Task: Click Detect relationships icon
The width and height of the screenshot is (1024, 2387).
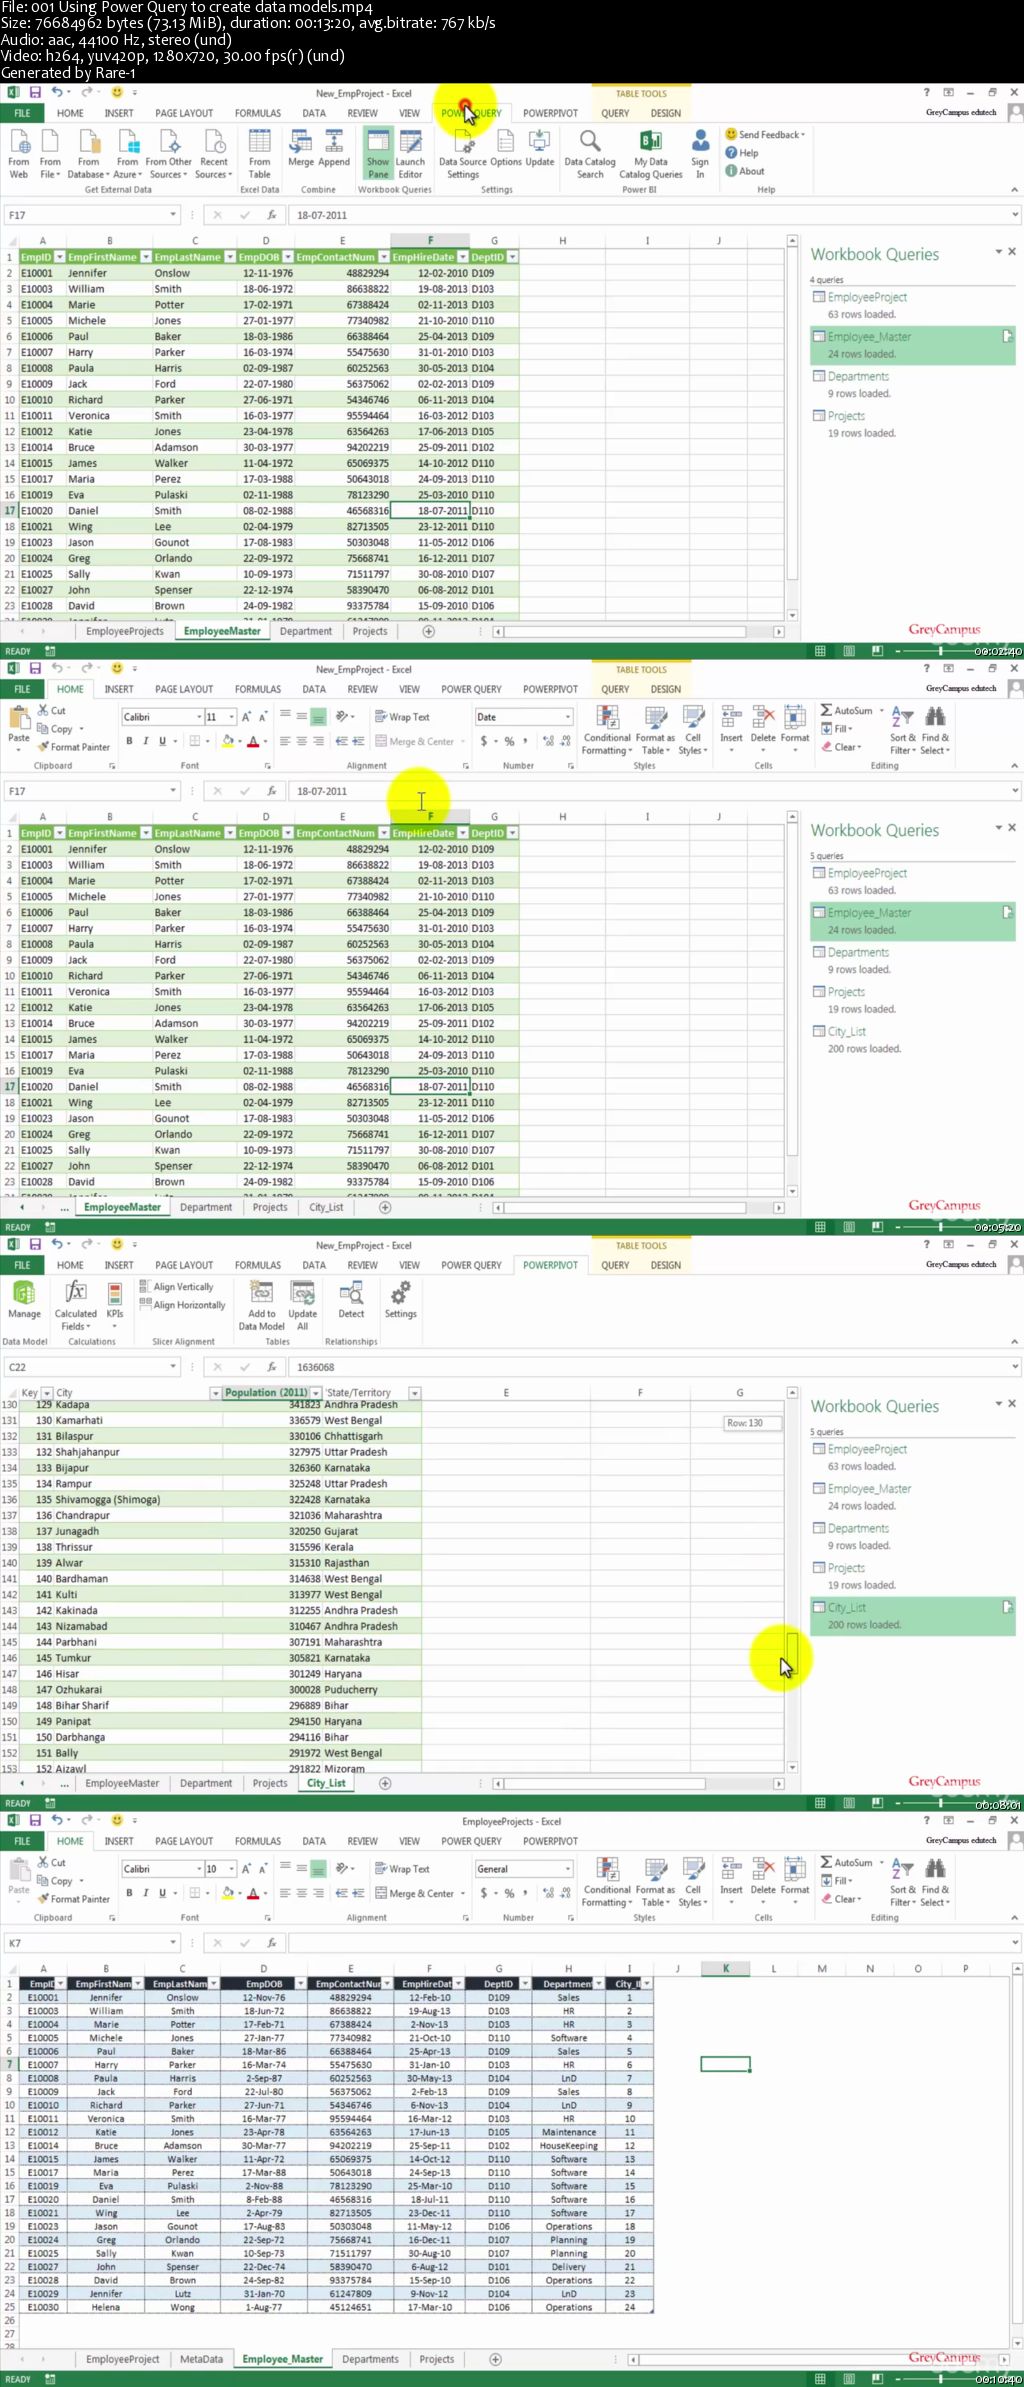Action: click(x=352, y=1300)
